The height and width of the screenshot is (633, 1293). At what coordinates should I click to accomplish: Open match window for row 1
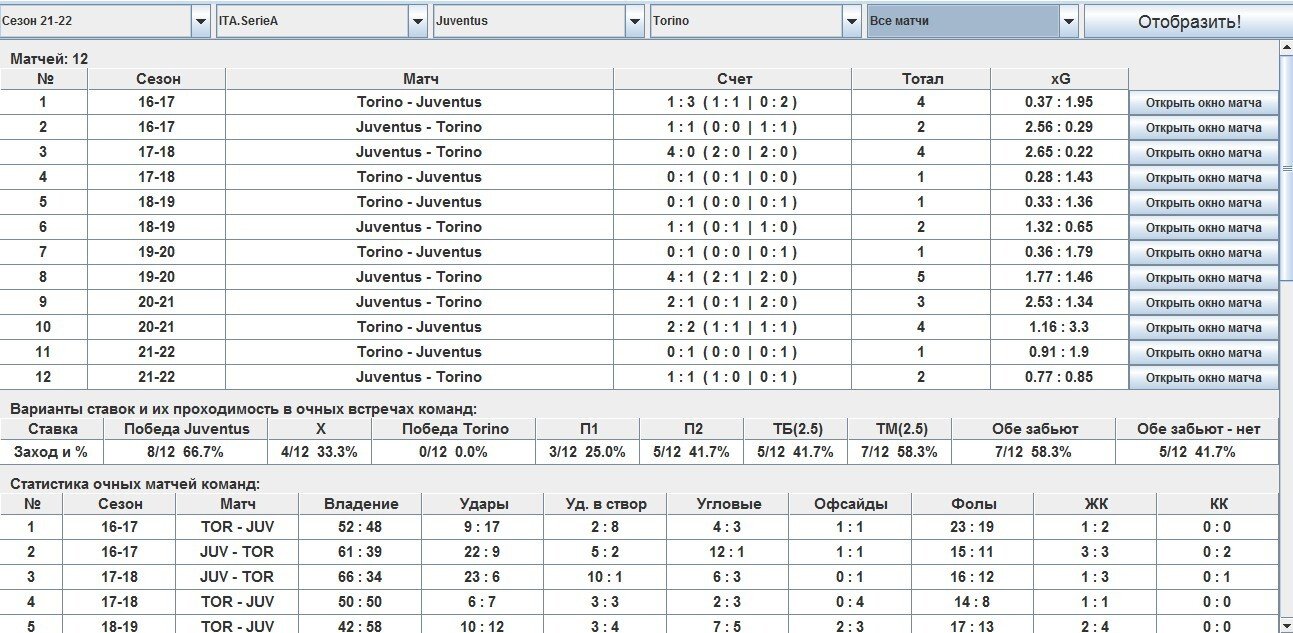1203,102
